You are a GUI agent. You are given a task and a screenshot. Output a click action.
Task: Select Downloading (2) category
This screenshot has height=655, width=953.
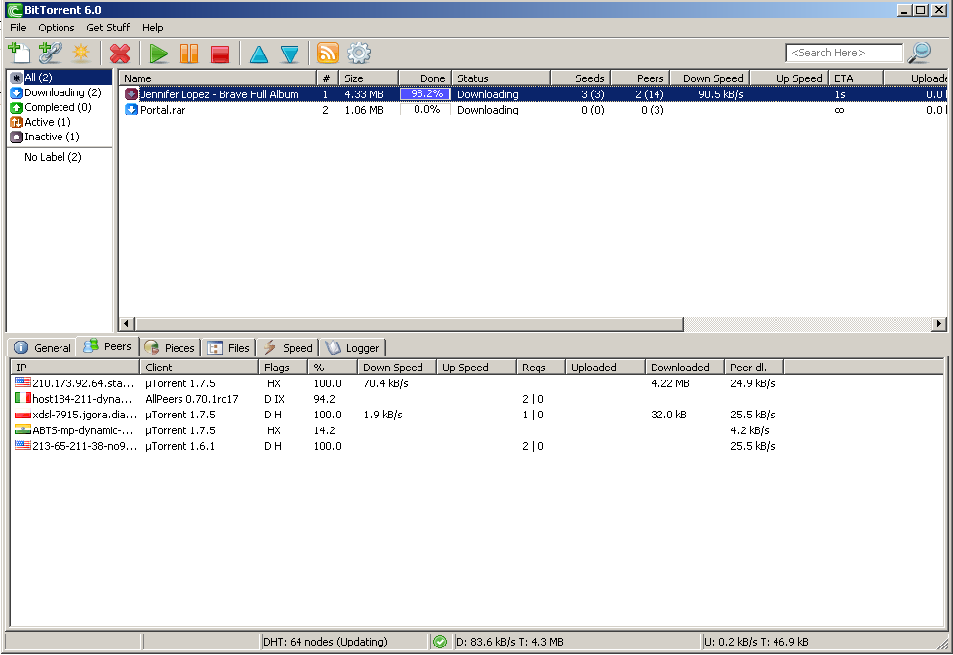click(x=60, y=92)
